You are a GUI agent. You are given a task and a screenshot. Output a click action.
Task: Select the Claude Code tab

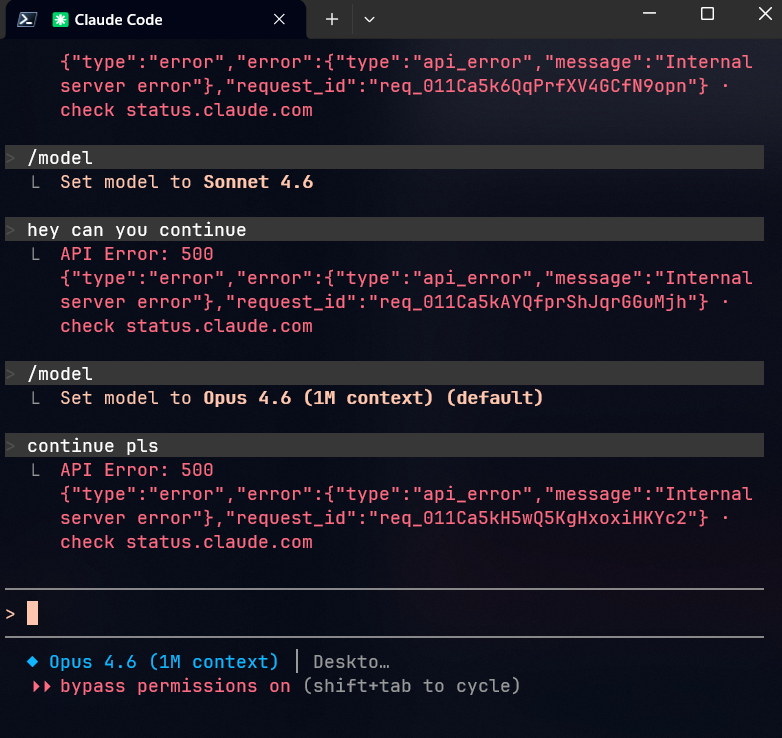pyautogui.click(x=156, y=20)
